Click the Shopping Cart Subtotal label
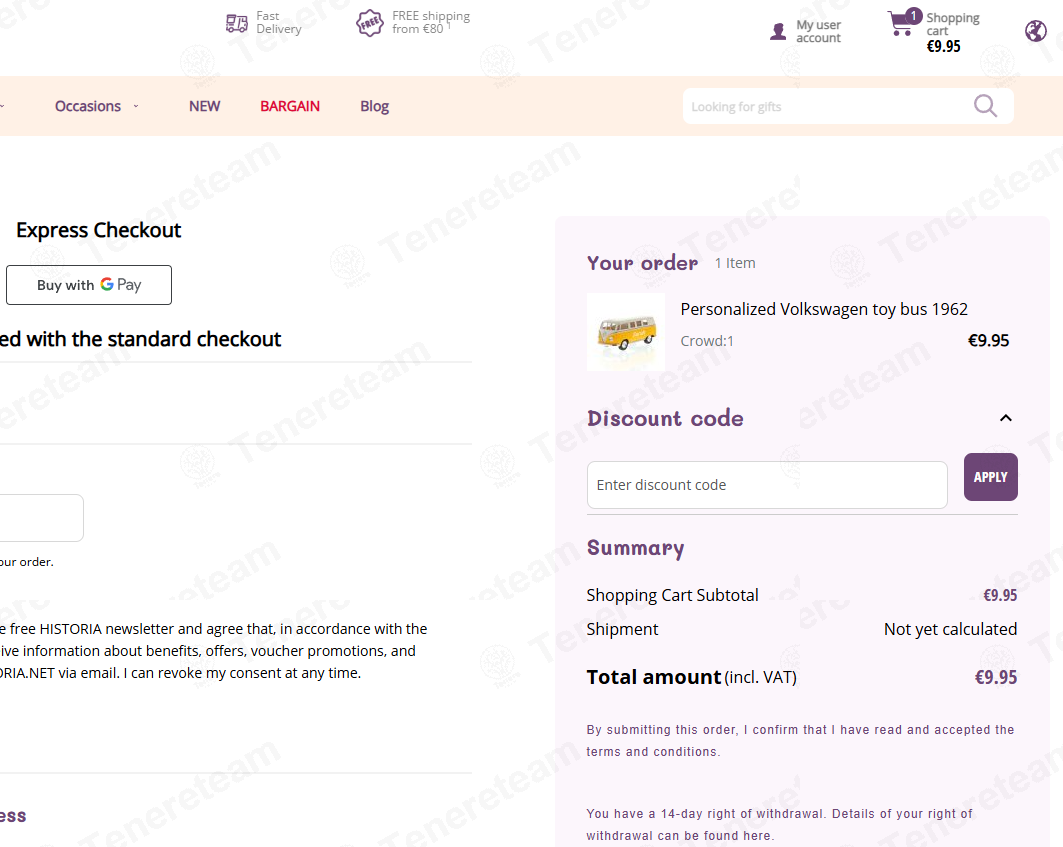Image resolution: width=1063 pixels, height=847 pixels. click(x=672, y=595)
